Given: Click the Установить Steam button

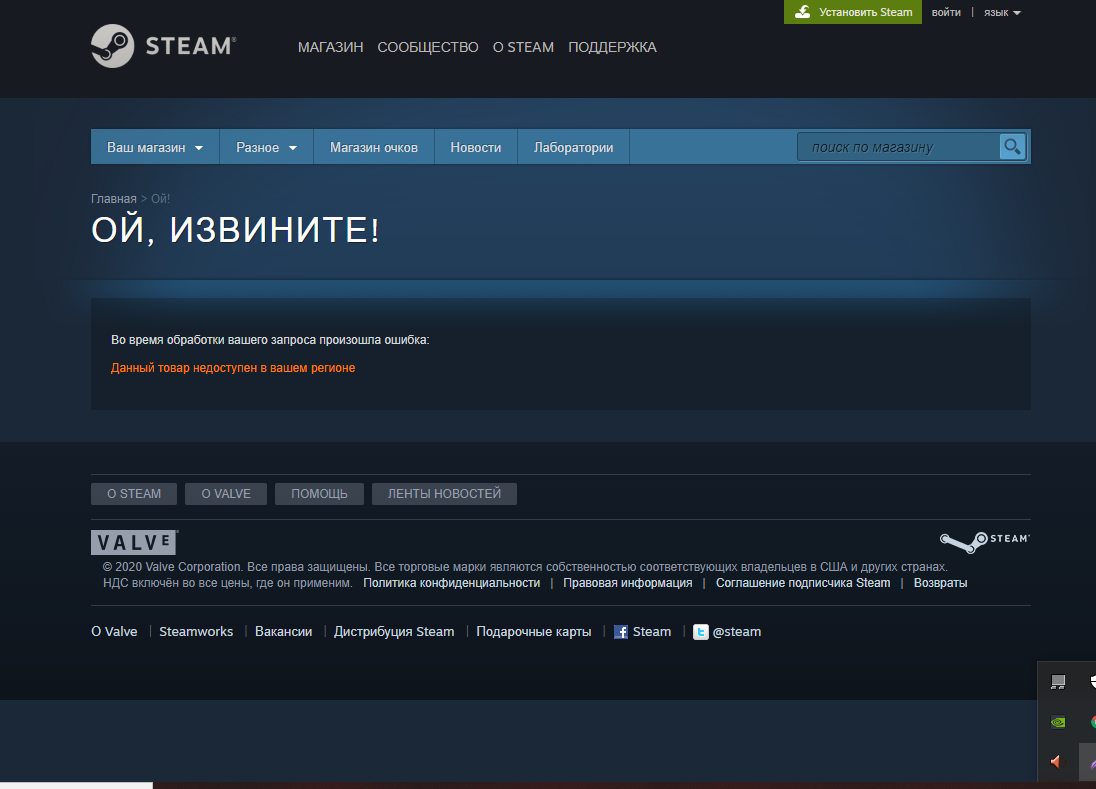Looking at the screenshot, I should click(853, 12).
